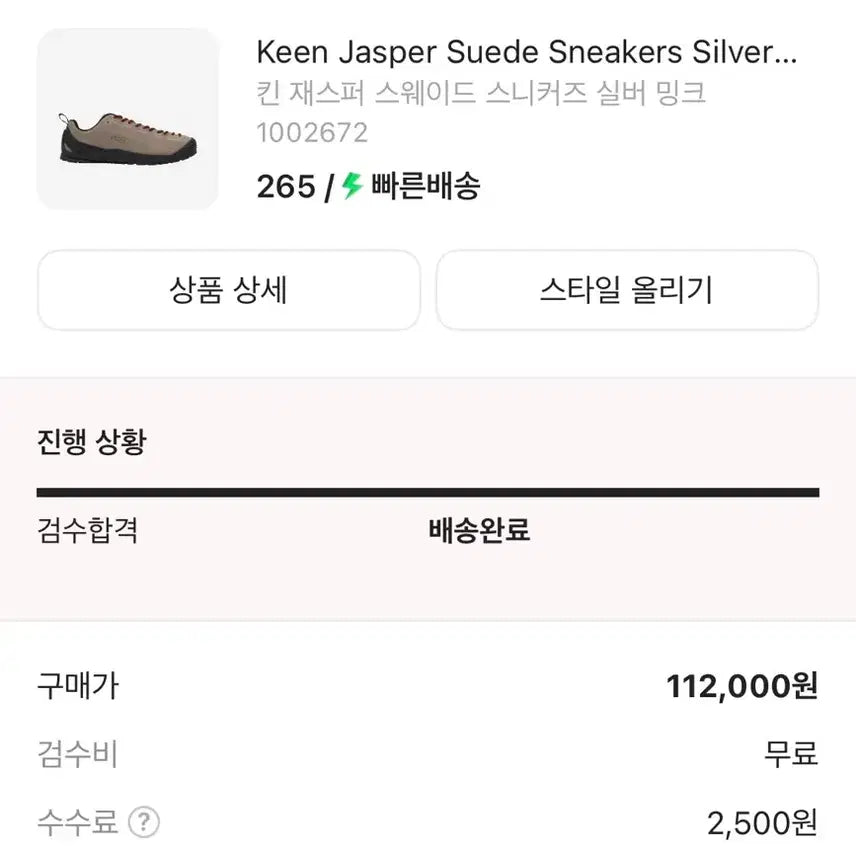Tap the 2,500원 fee amount
Viewport: 856px width, 856px height.
tap(762, 823)
